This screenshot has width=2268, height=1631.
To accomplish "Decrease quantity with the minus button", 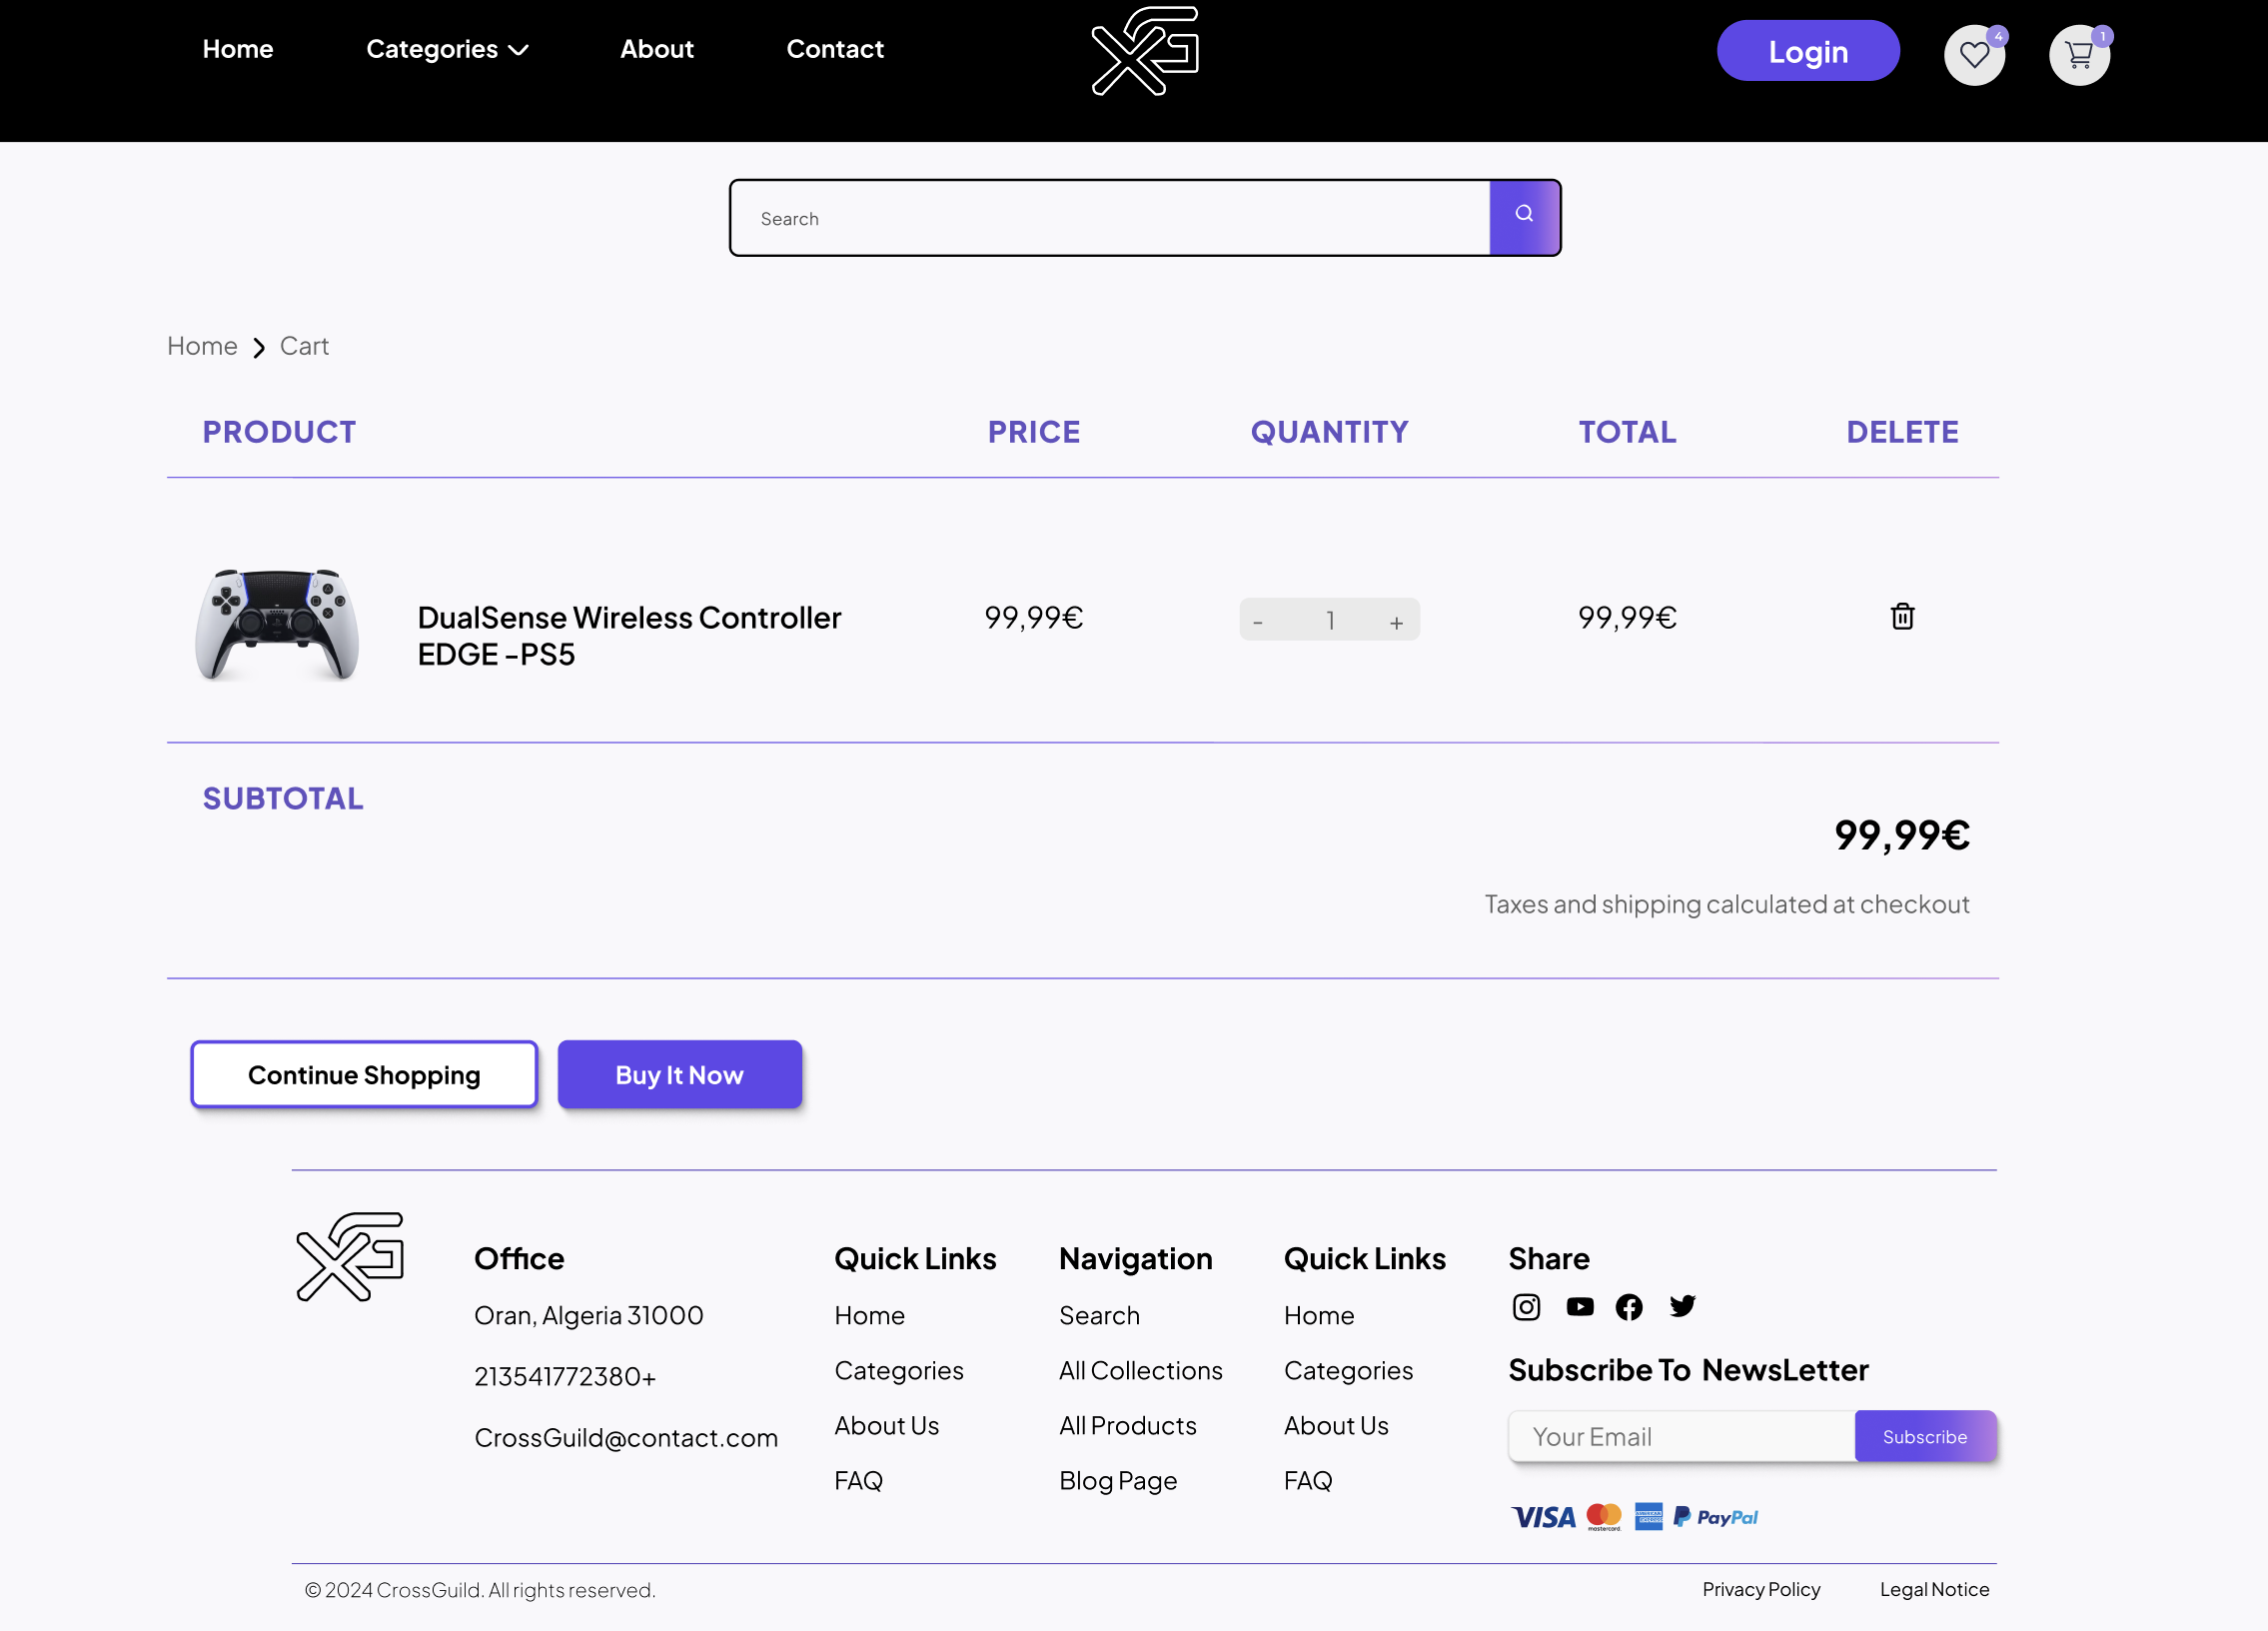I will point(1258,621).
